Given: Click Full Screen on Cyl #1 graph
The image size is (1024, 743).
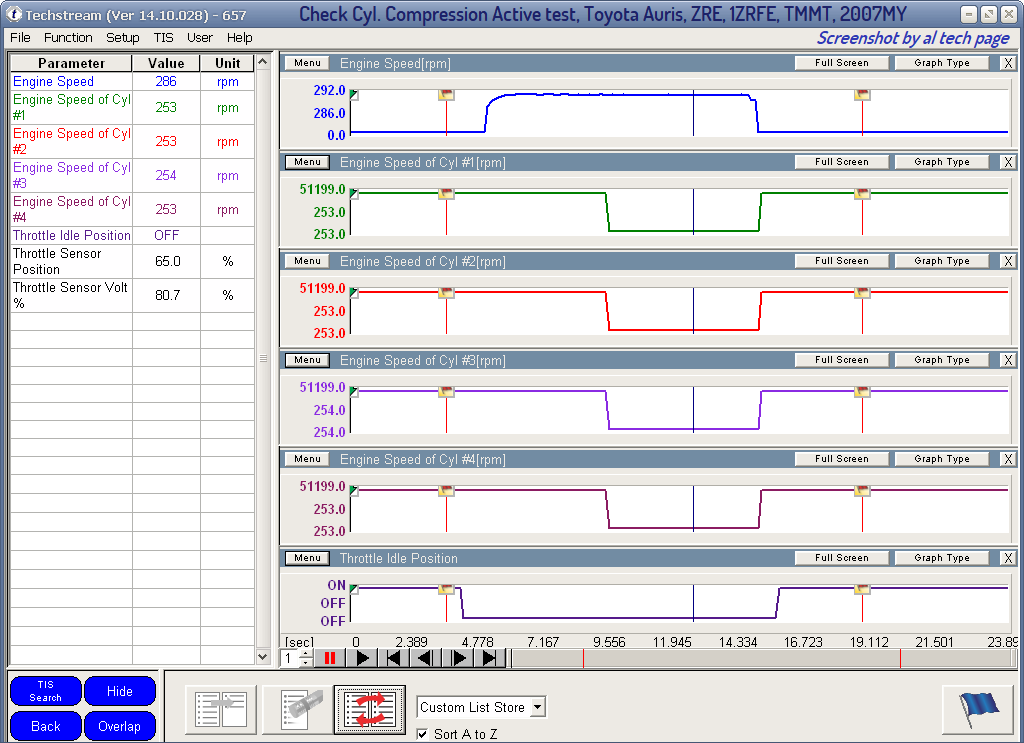Looking at the screenshot, I should click(841, 162).
